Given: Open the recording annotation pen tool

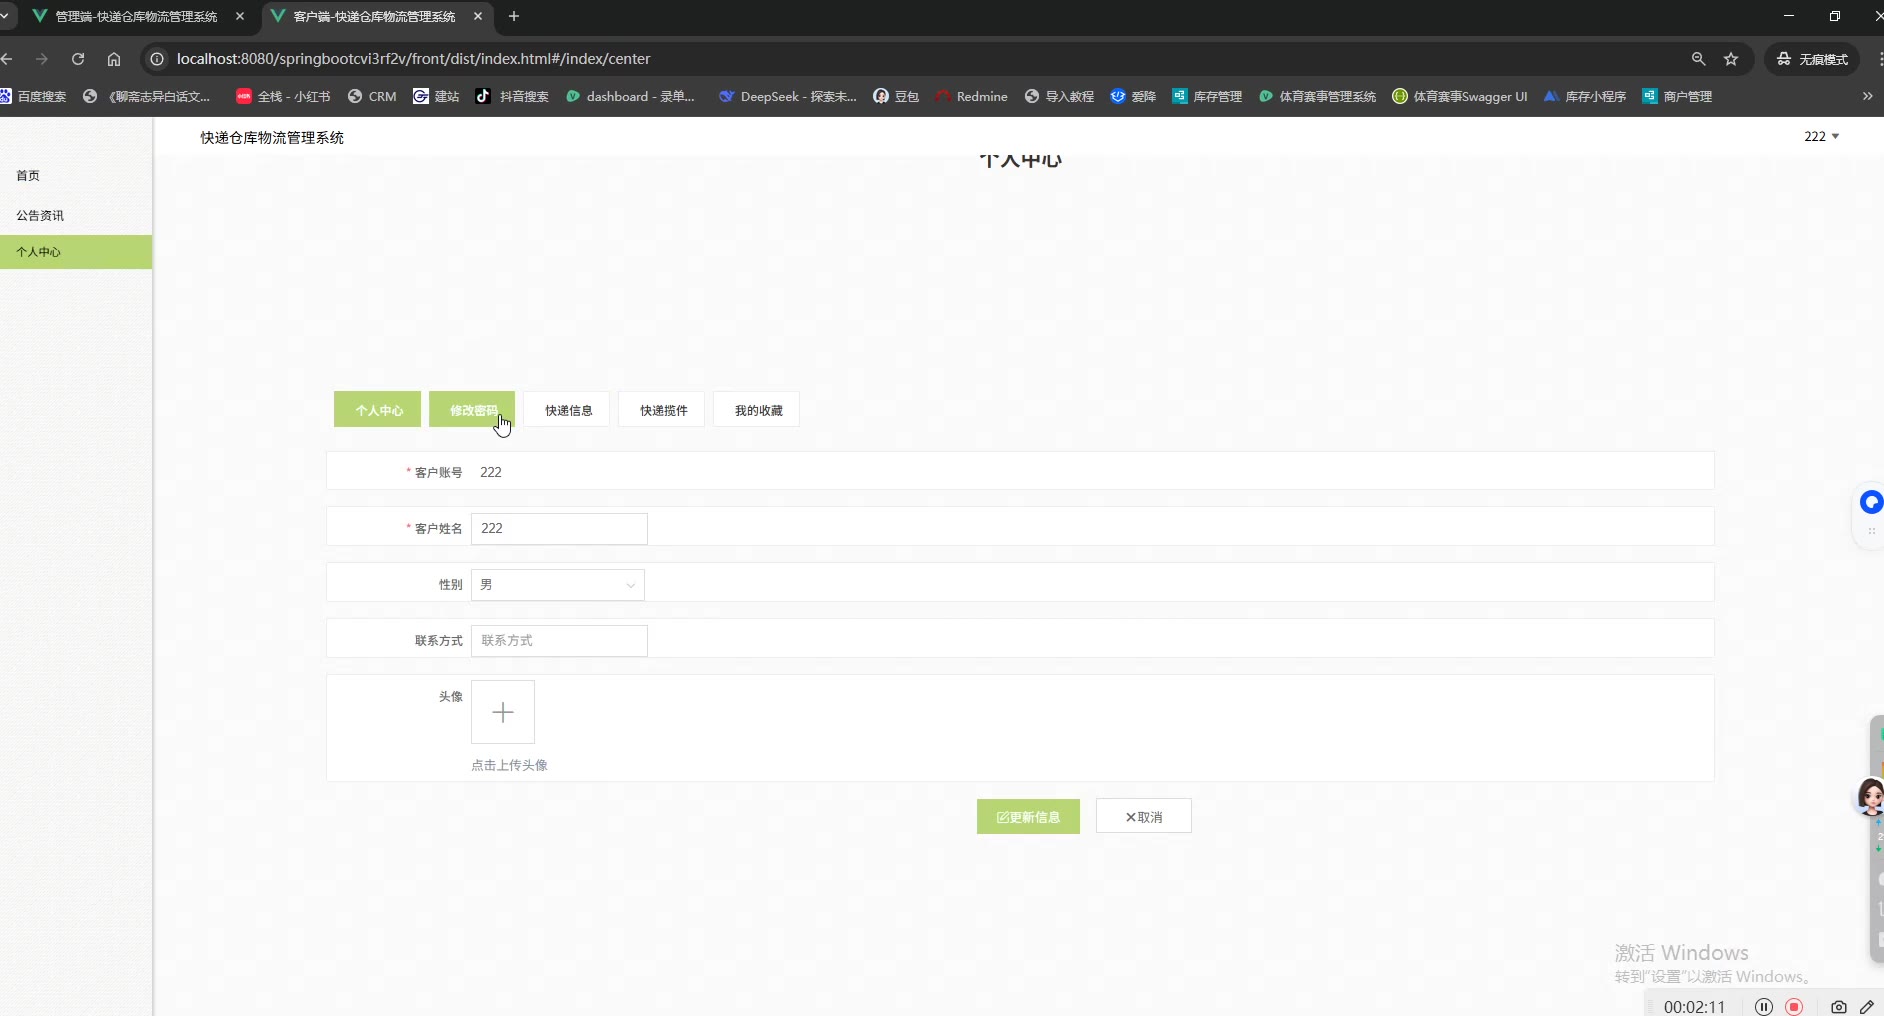Looking at the screenshot, I should coord(1867,1007).
